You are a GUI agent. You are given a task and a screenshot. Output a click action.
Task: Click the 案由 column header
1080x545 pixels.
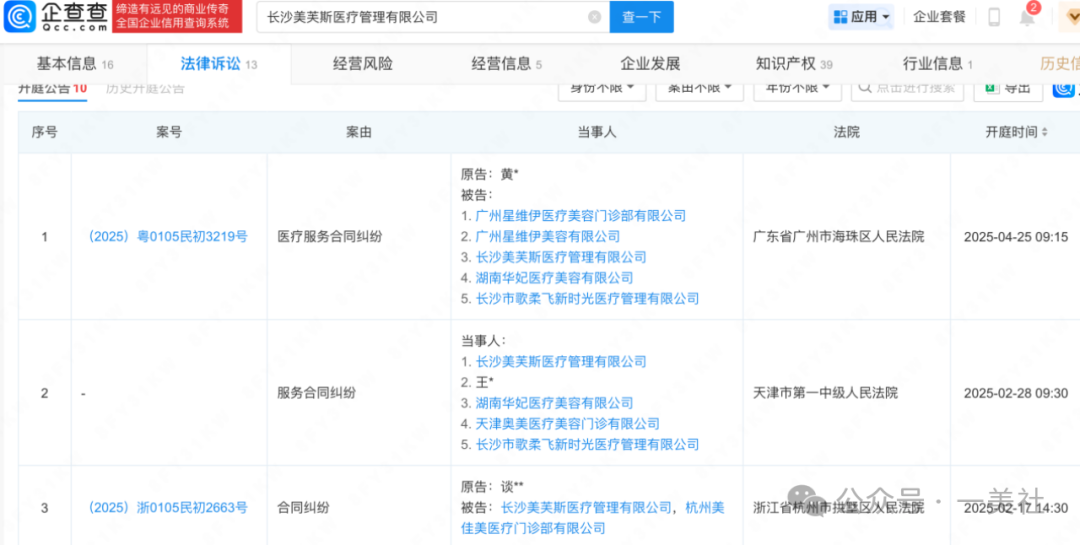(359, 132)
